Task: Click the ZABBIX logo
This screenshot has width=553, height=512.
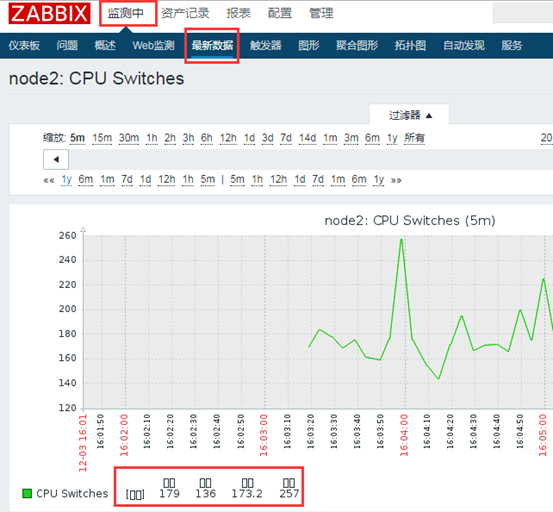Action: coord(49,13)
